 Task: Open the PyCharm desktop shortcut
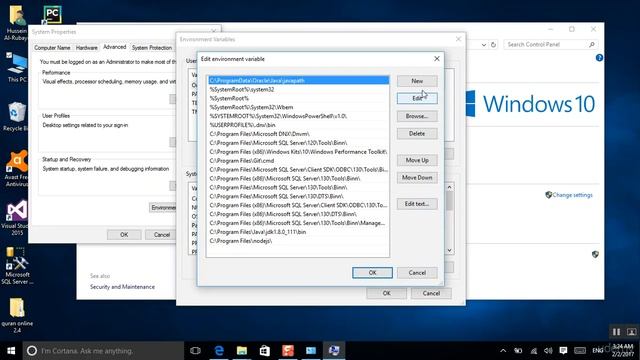(52, 15)
